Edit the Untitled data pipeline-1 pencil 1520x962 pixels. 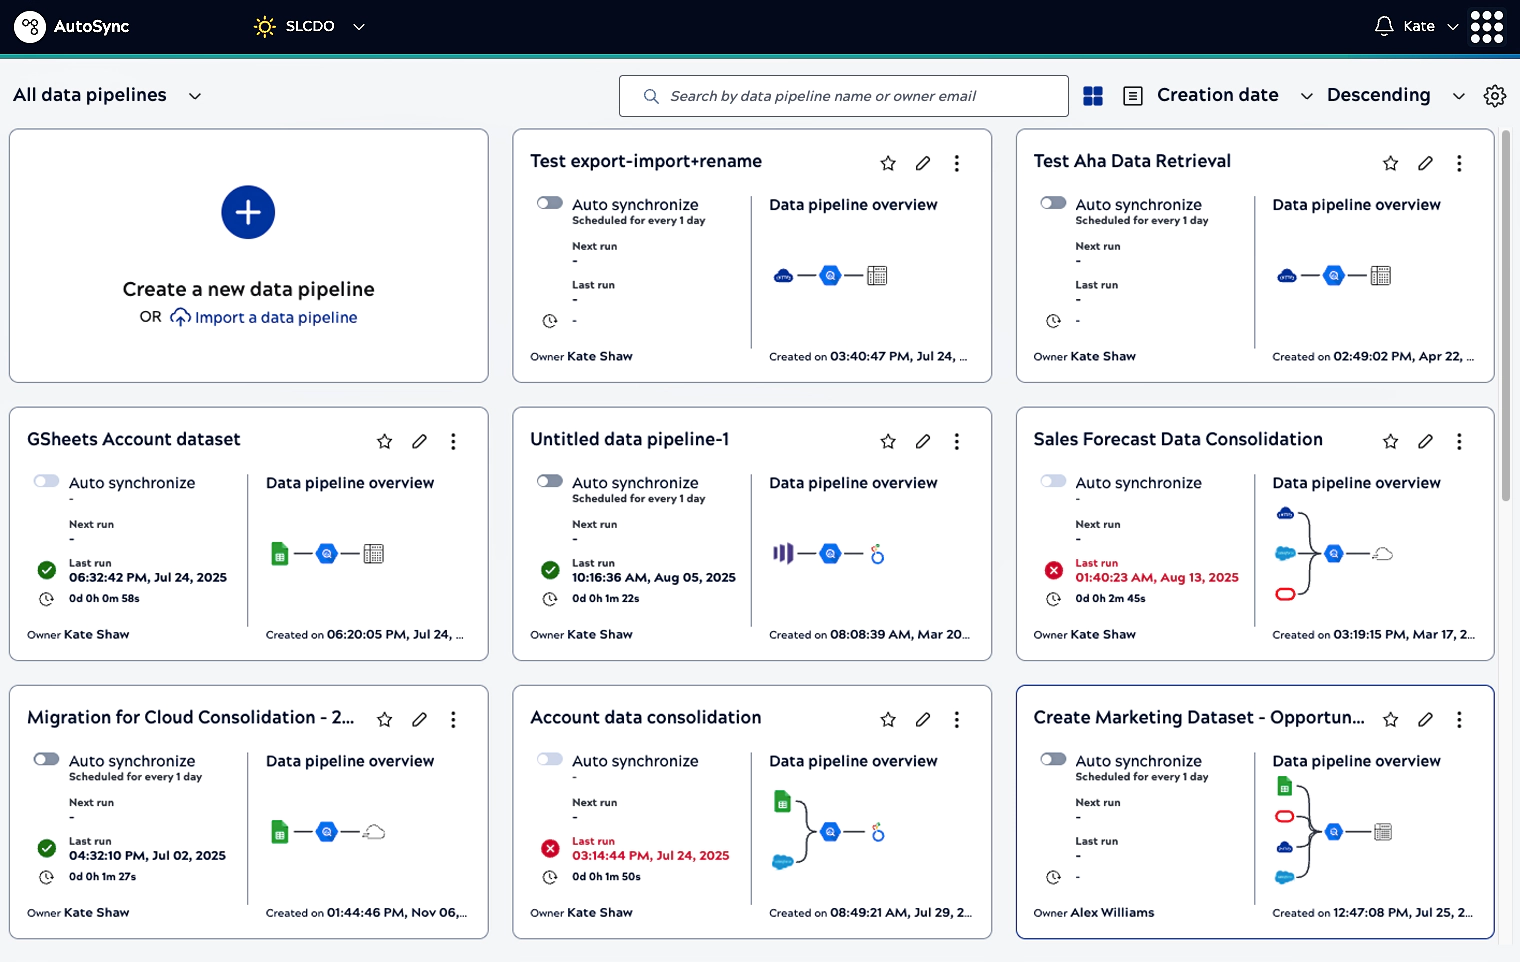(923, 441)
